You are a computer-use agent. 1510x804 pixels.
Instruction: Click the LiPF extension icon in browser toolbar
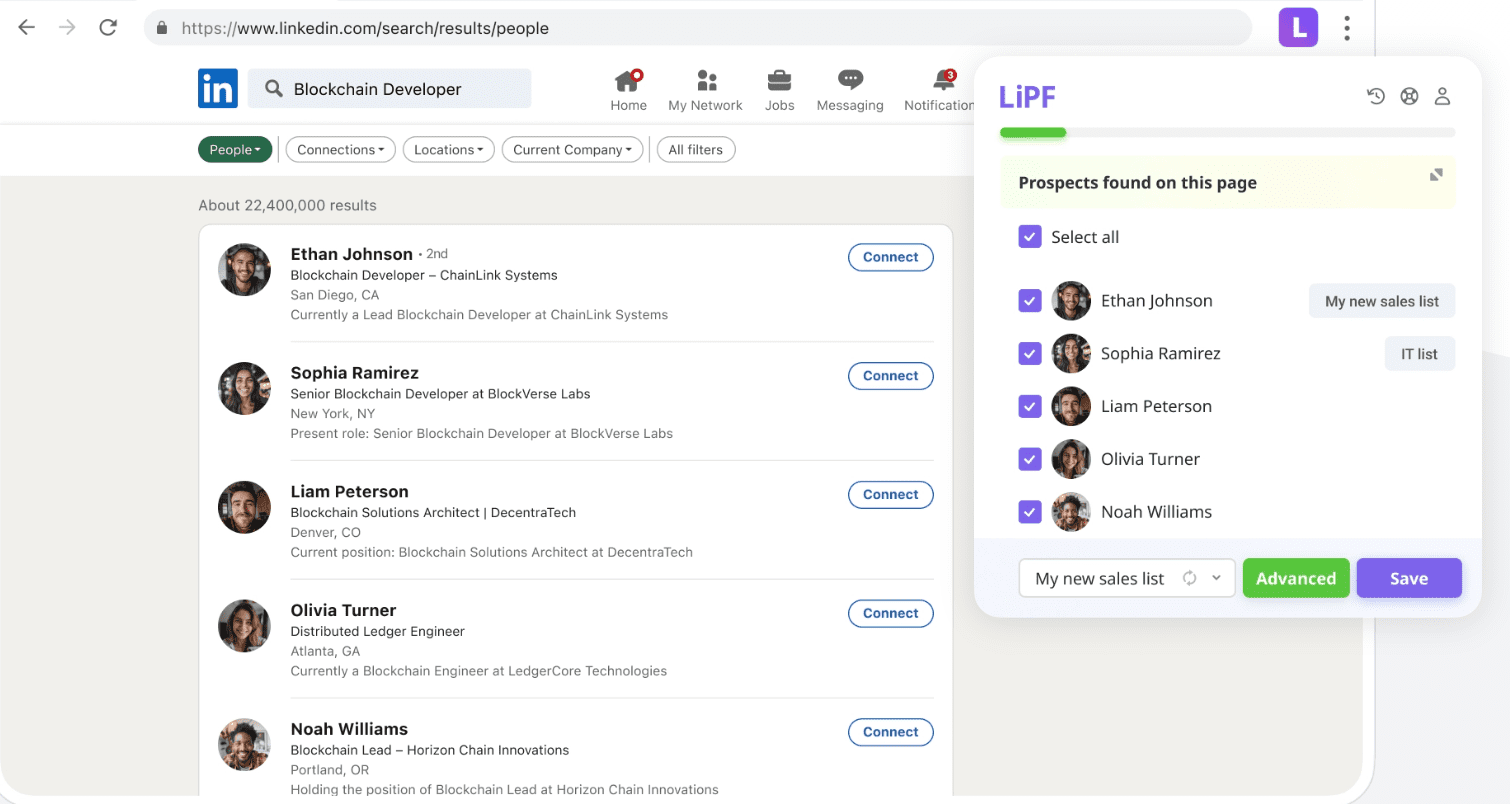click(1298, 27)
